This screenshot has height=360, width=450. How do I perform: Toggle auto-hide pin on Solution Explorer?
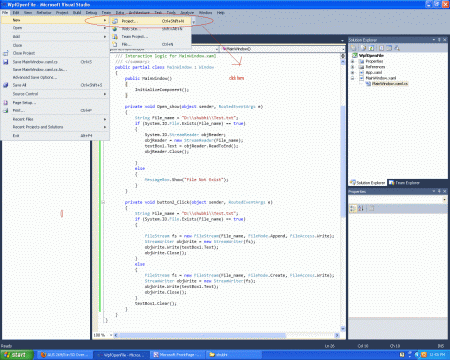[x=439, y=40]
